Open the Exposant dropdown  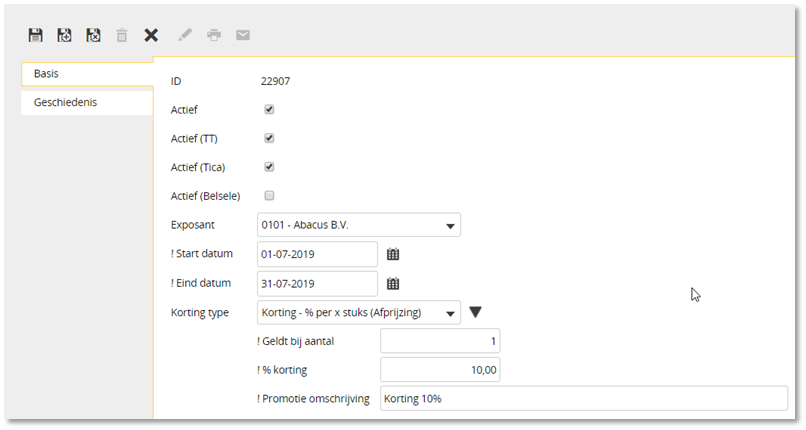click(359, 225)
